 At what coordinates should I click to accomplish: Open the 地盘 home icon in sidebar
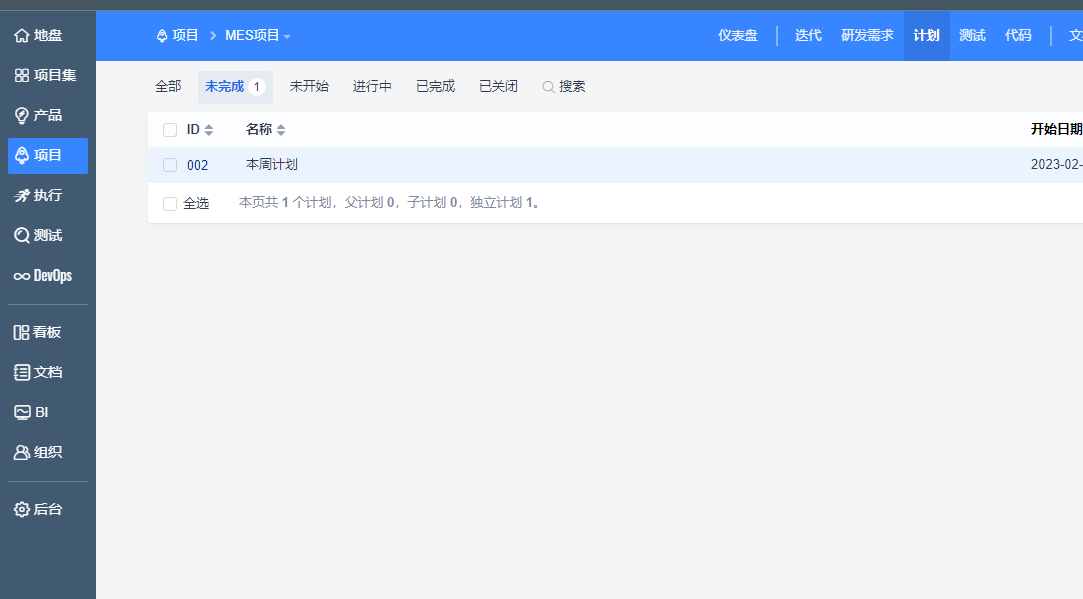tap(21, 35)
